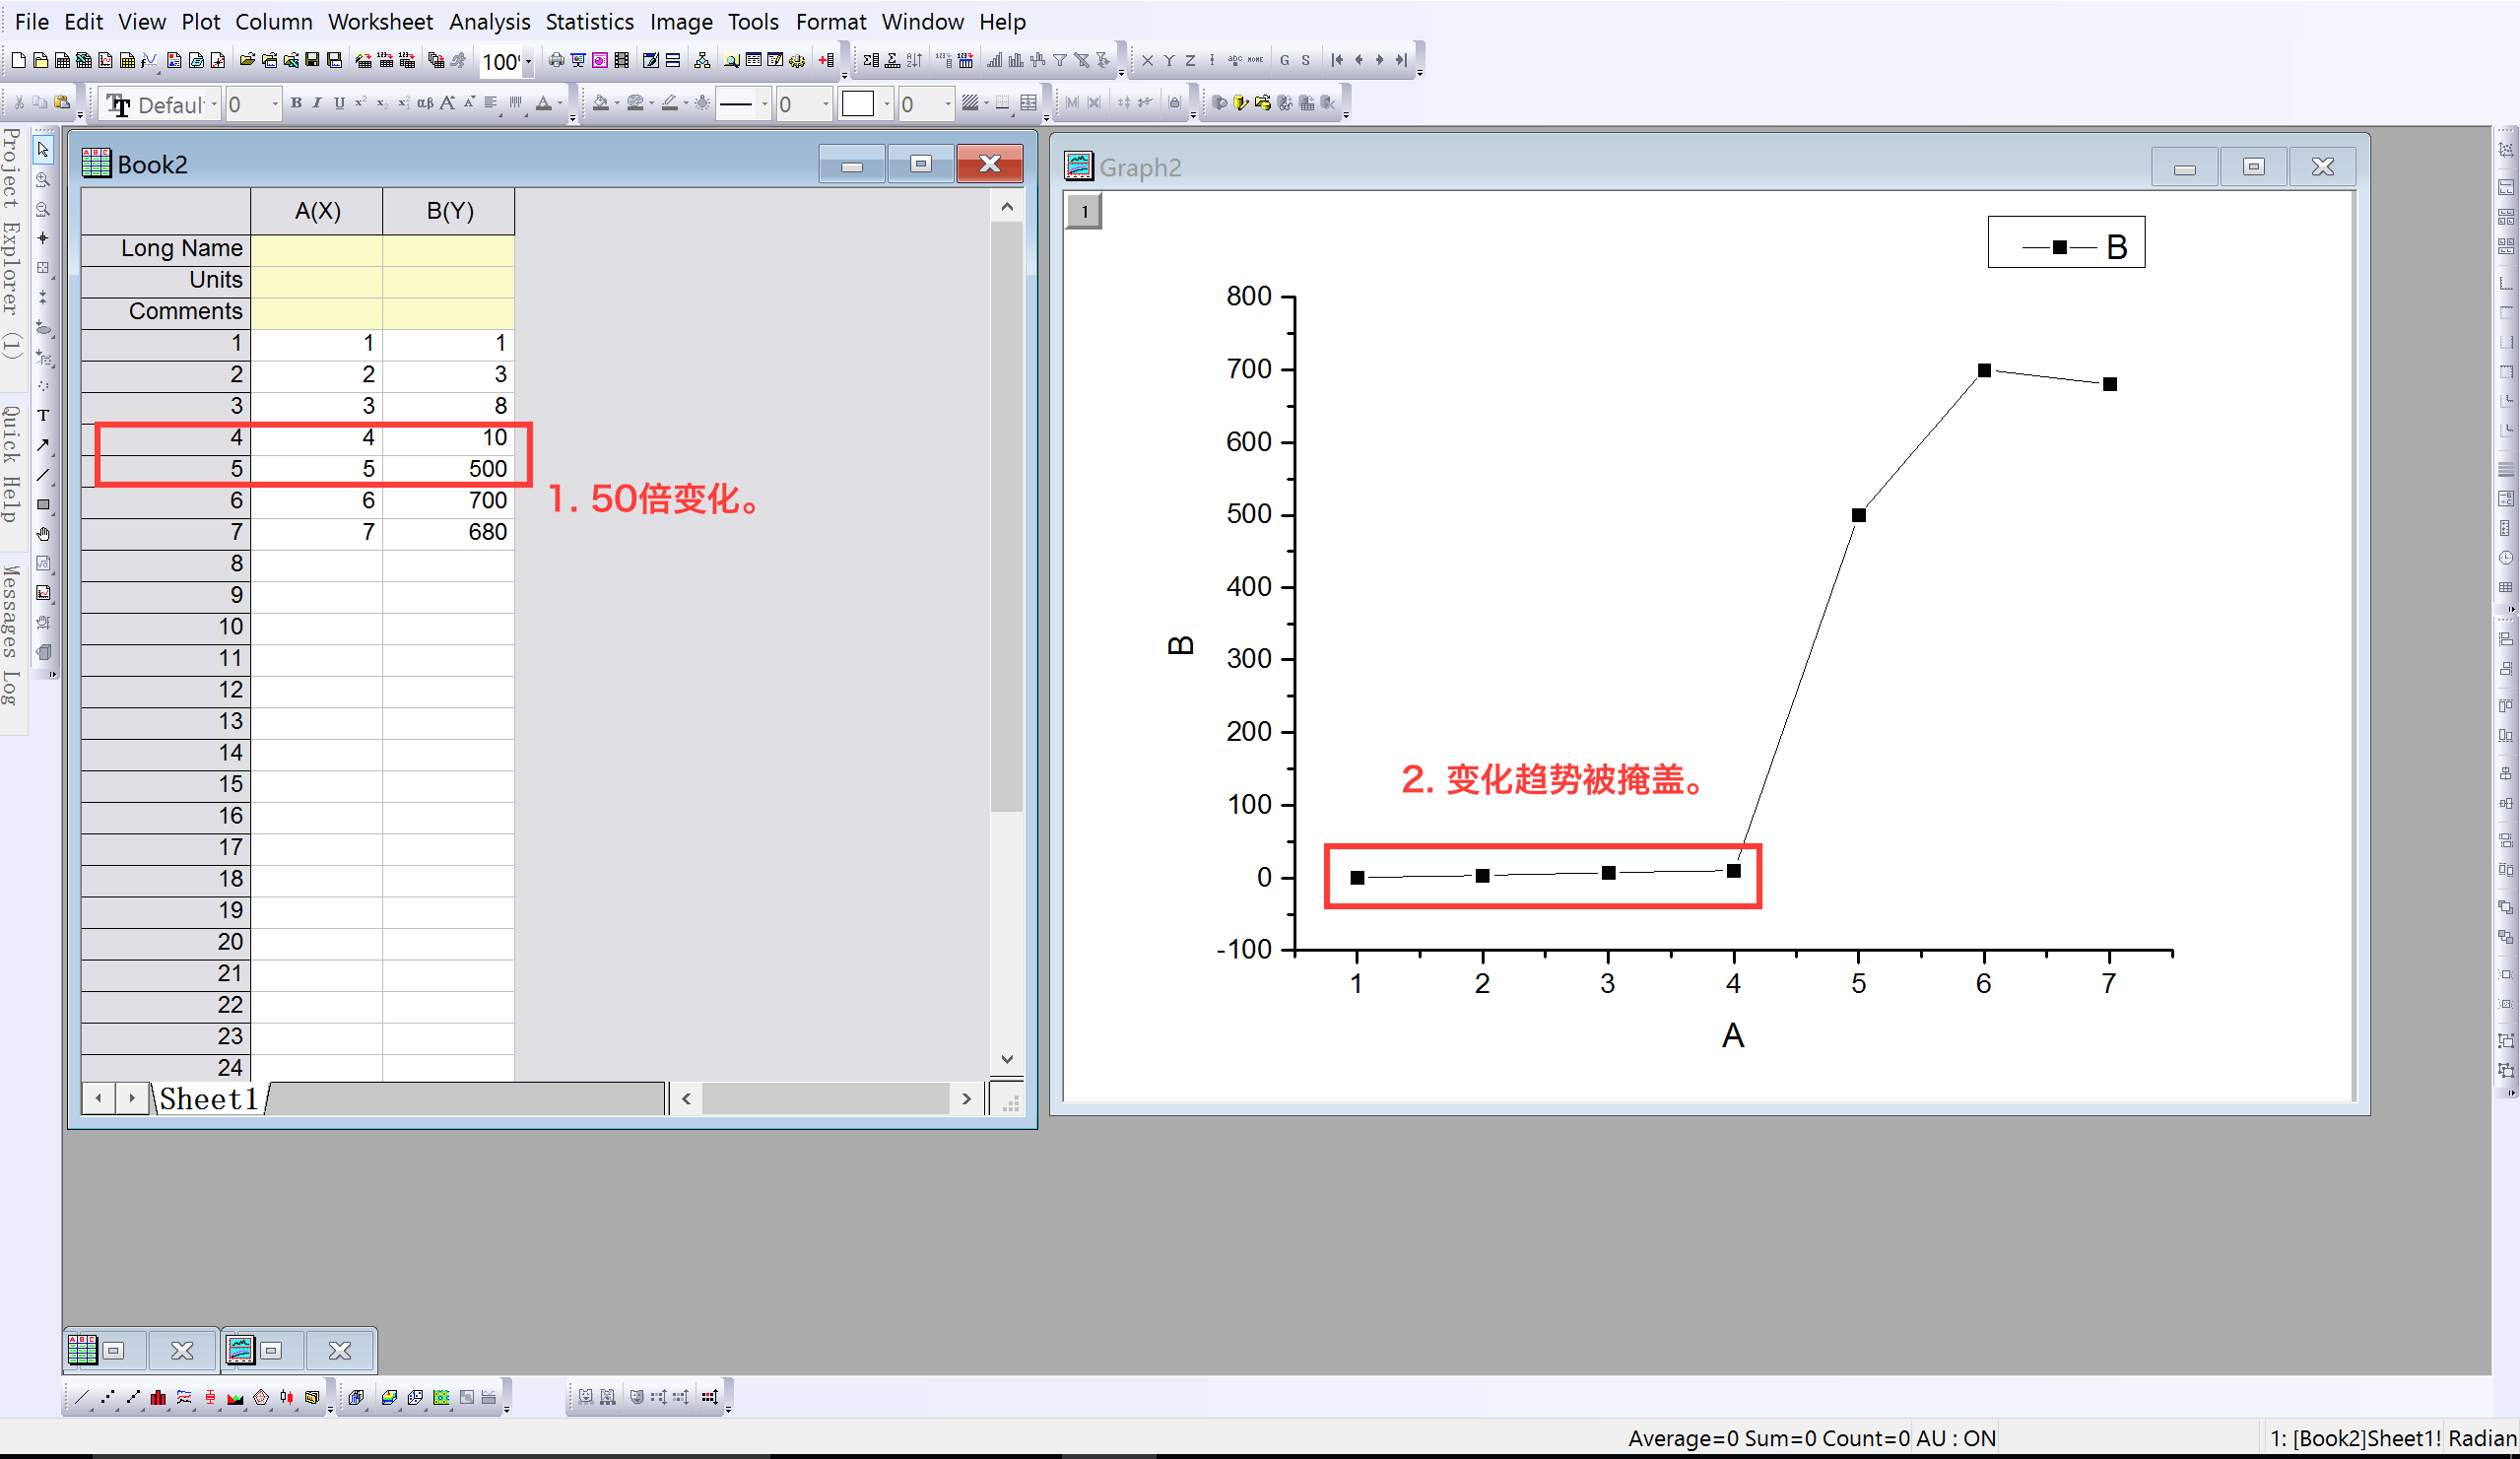
Task: Open the Plot menu
Action: point(200,21)
